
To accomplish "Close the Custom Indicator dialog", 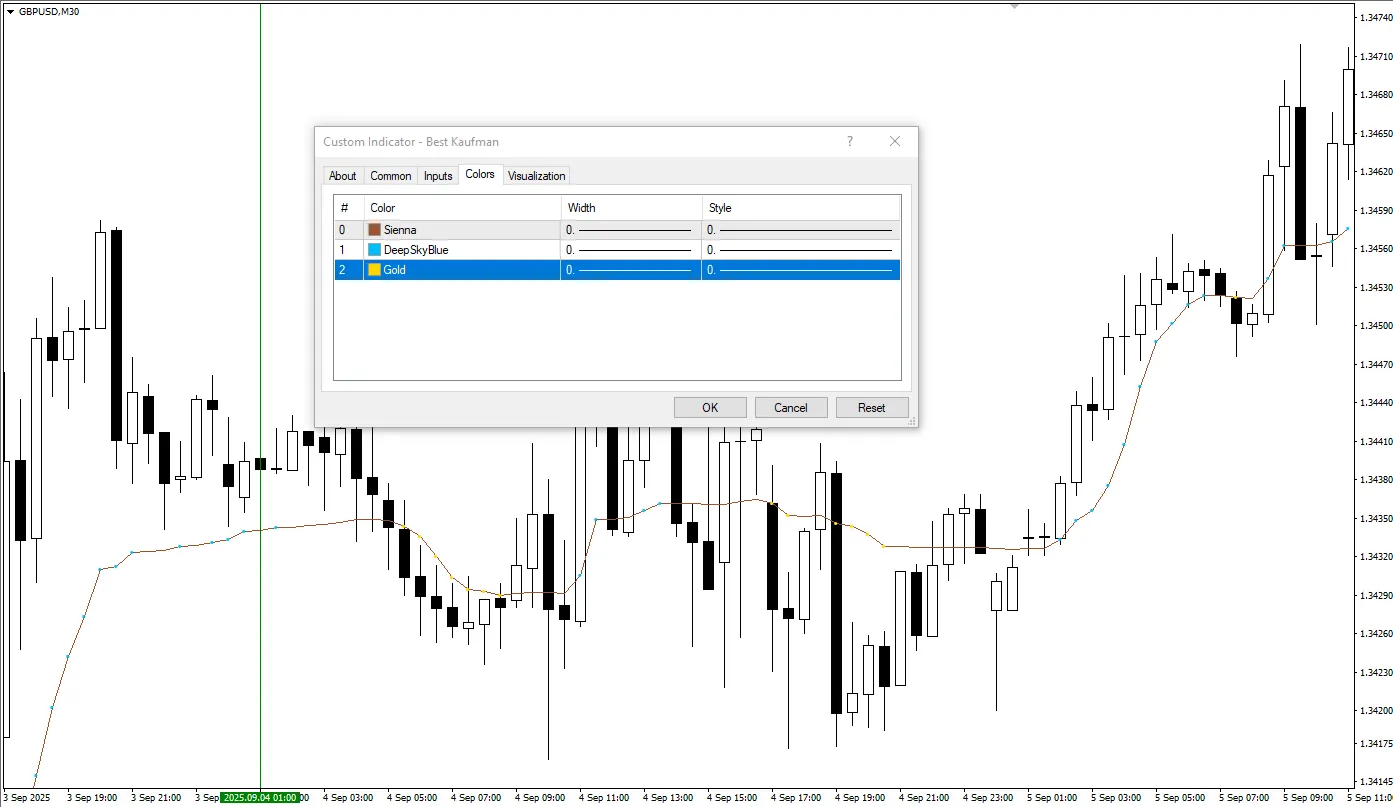I will (895, 142).
